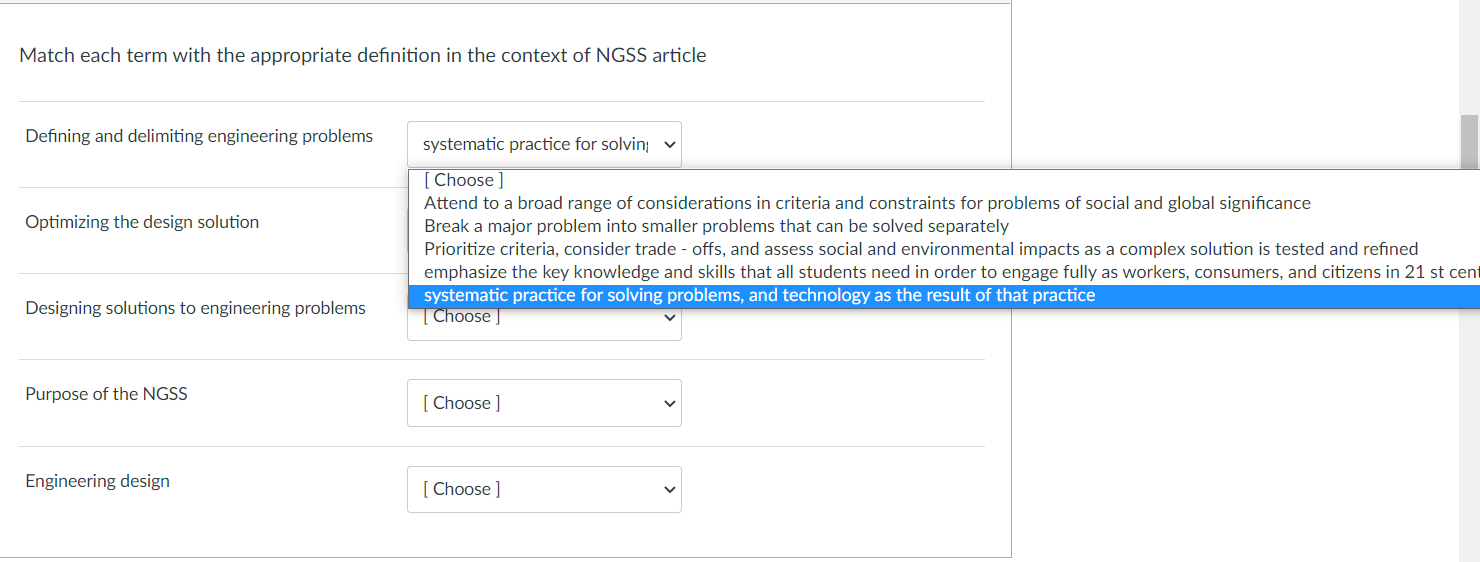Open the Purpose of the NGSS dropdown
Viewport: 1480px width, 562px height.
click(543, 403)
